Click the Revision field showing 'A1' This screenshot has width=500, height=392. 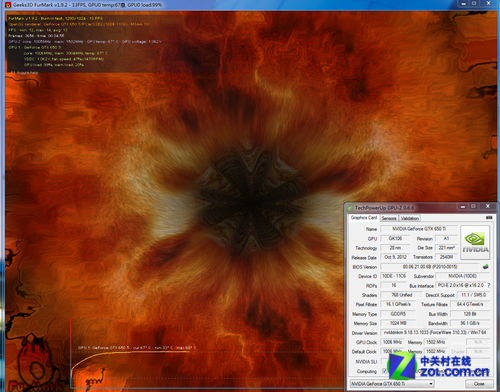click(446, 238)
